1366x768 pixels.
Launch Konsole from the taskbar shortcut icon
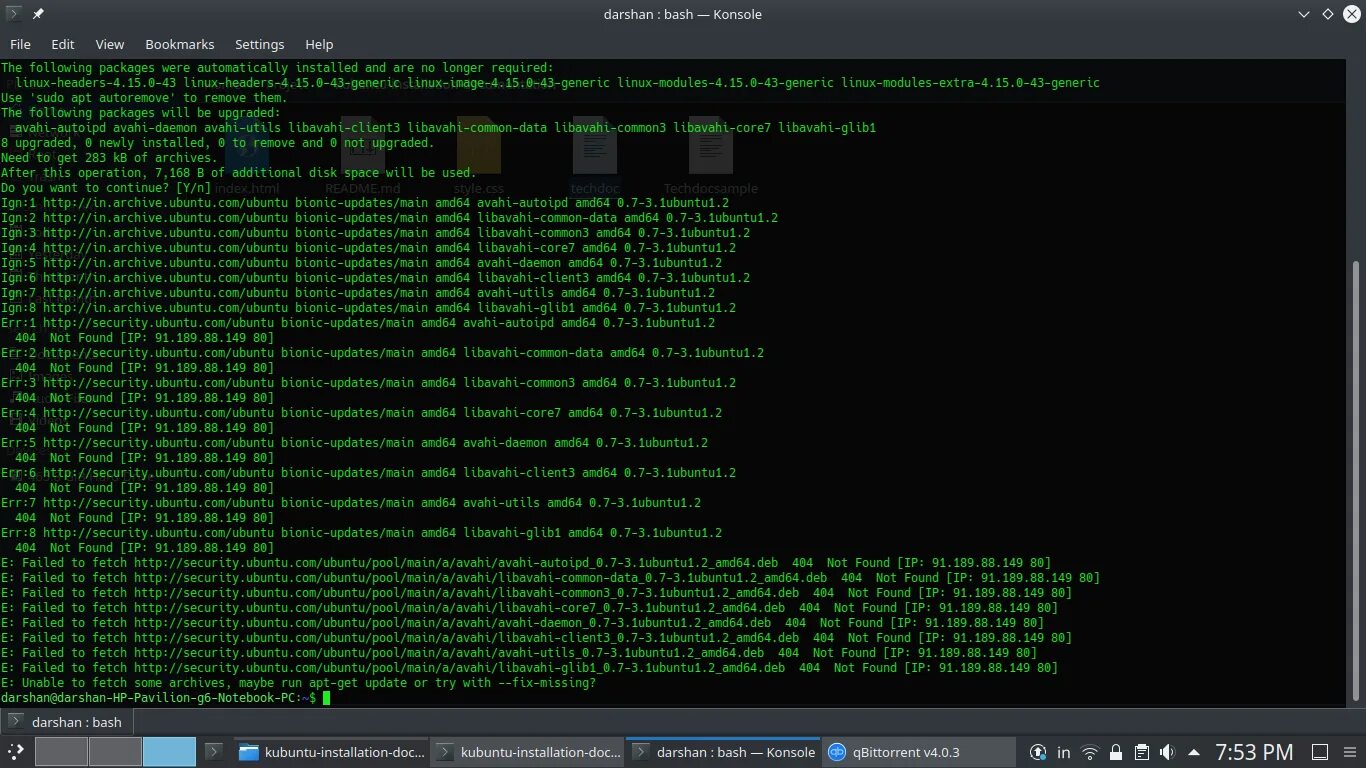click(x=214, y=752)
